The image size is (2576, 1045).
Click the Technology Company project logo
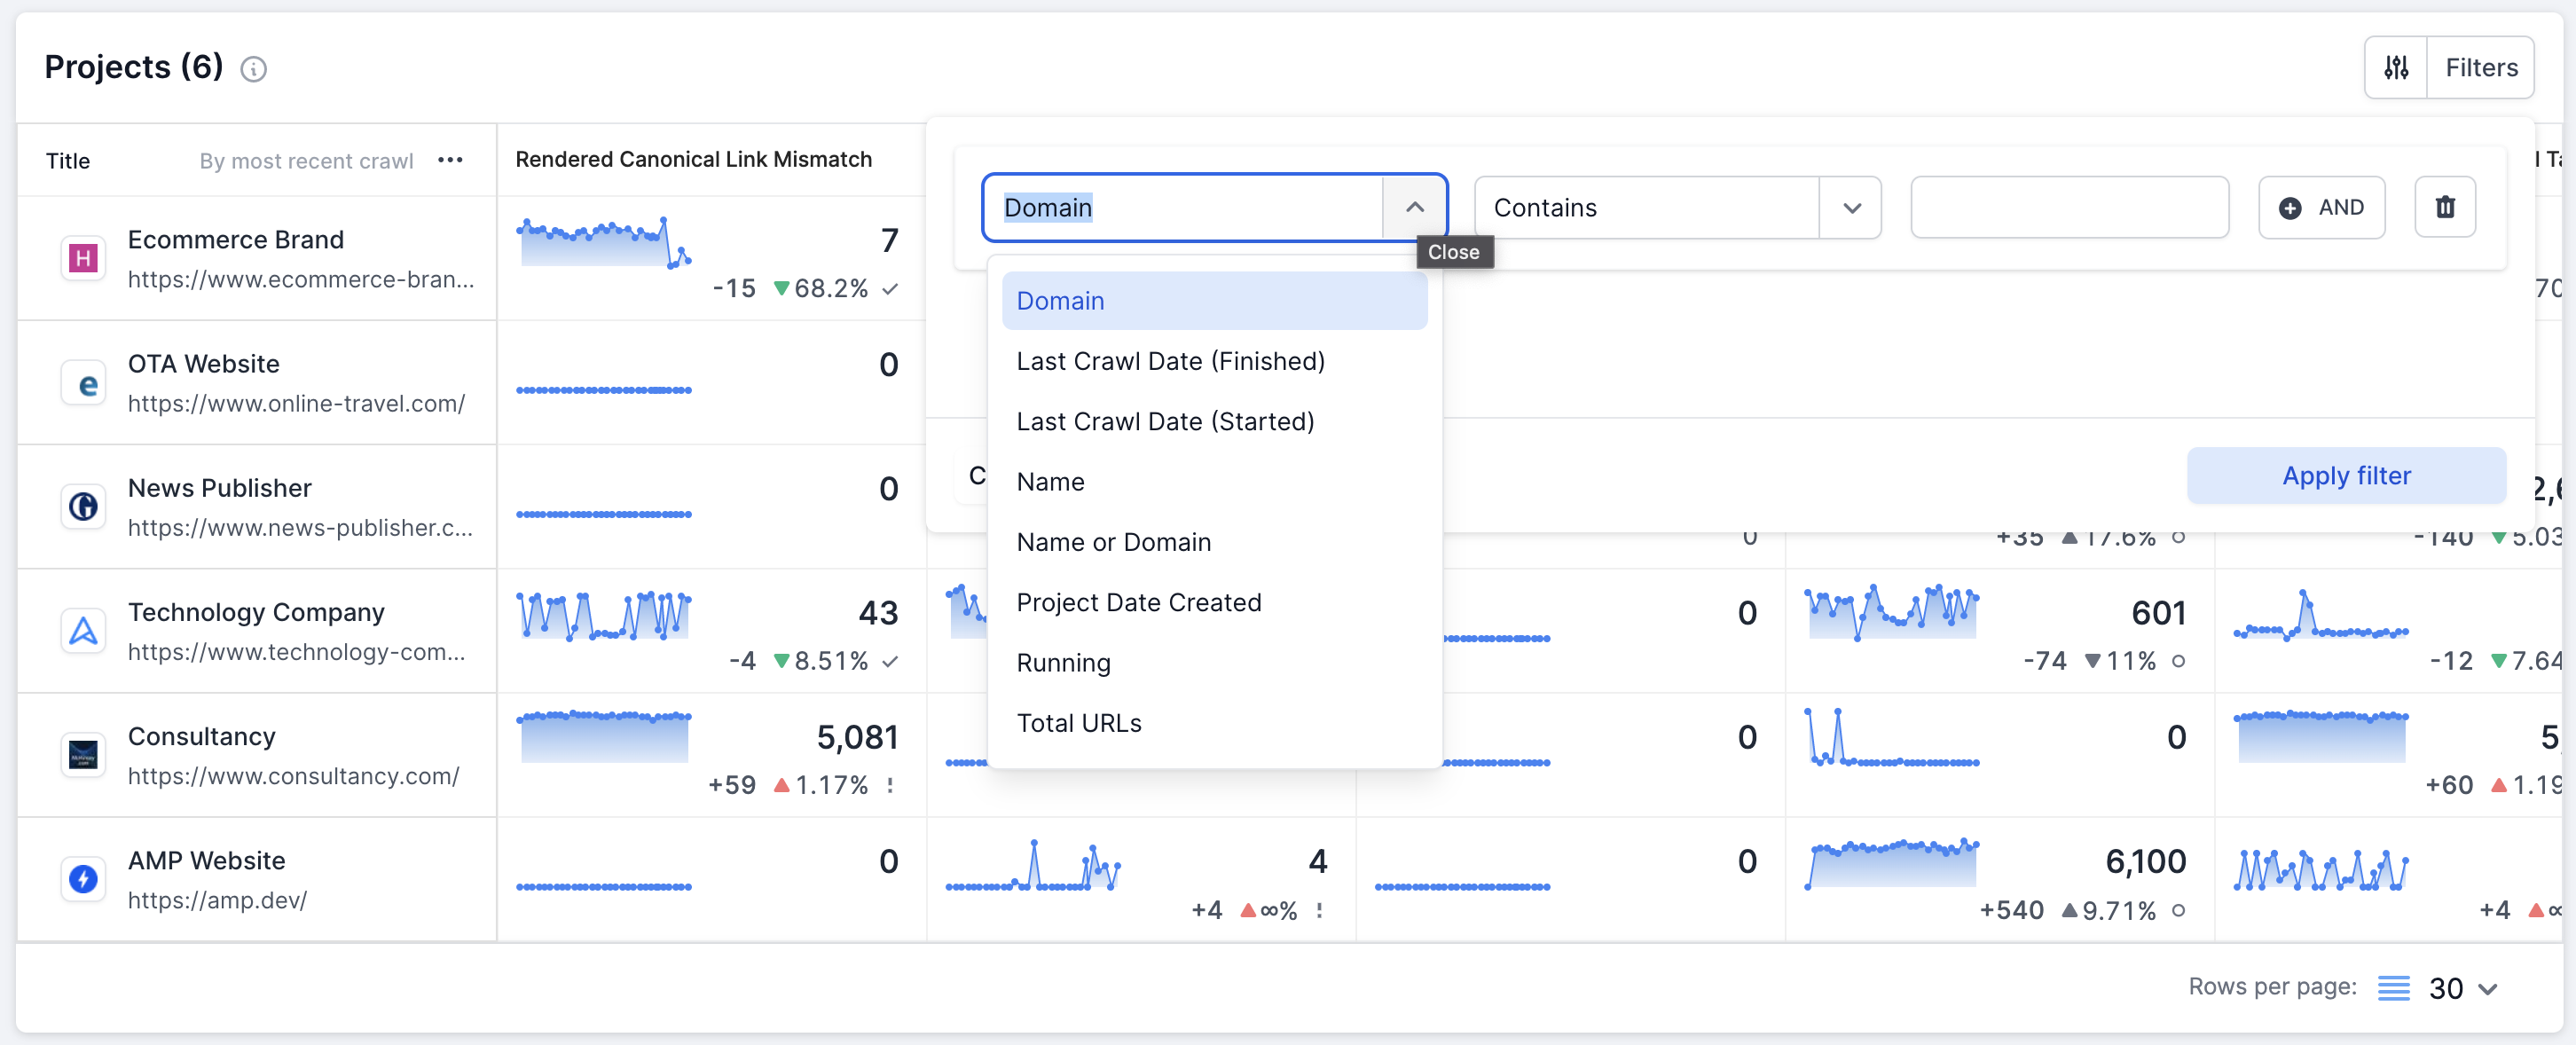[x=84, y=631]
